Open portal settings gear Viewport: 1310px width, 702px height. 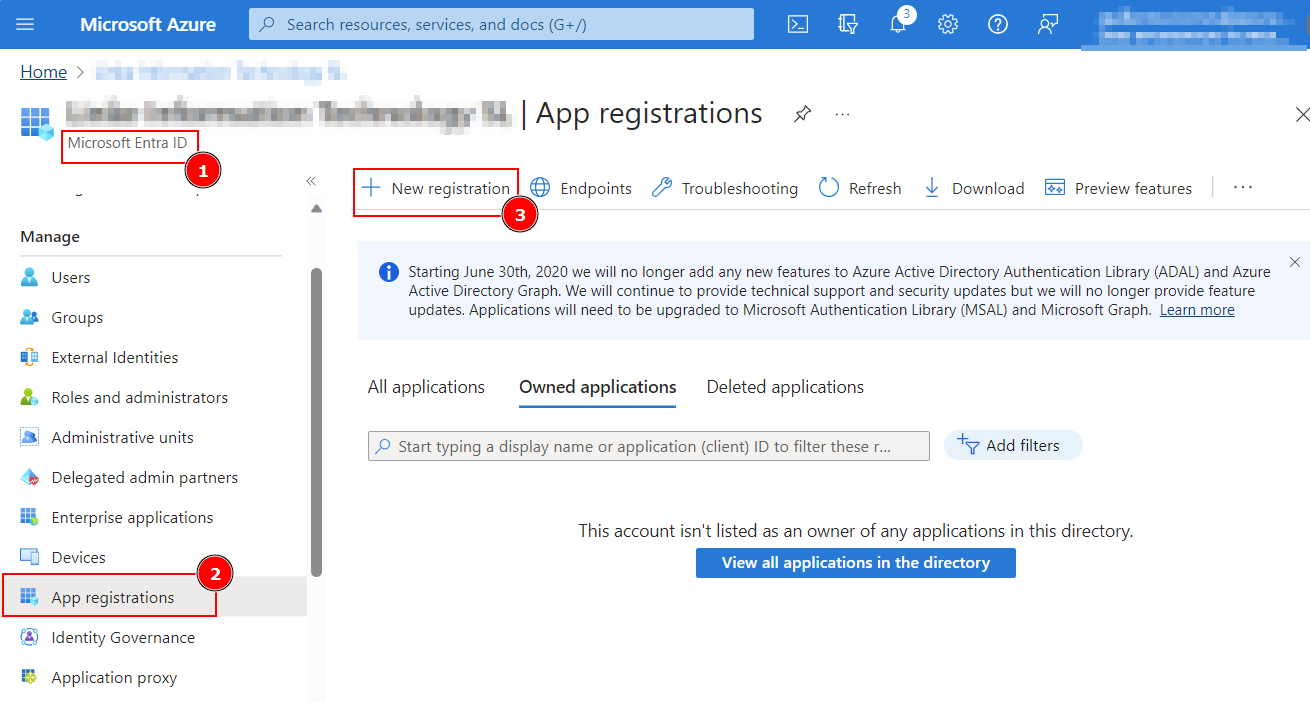[x=948, y=24]
